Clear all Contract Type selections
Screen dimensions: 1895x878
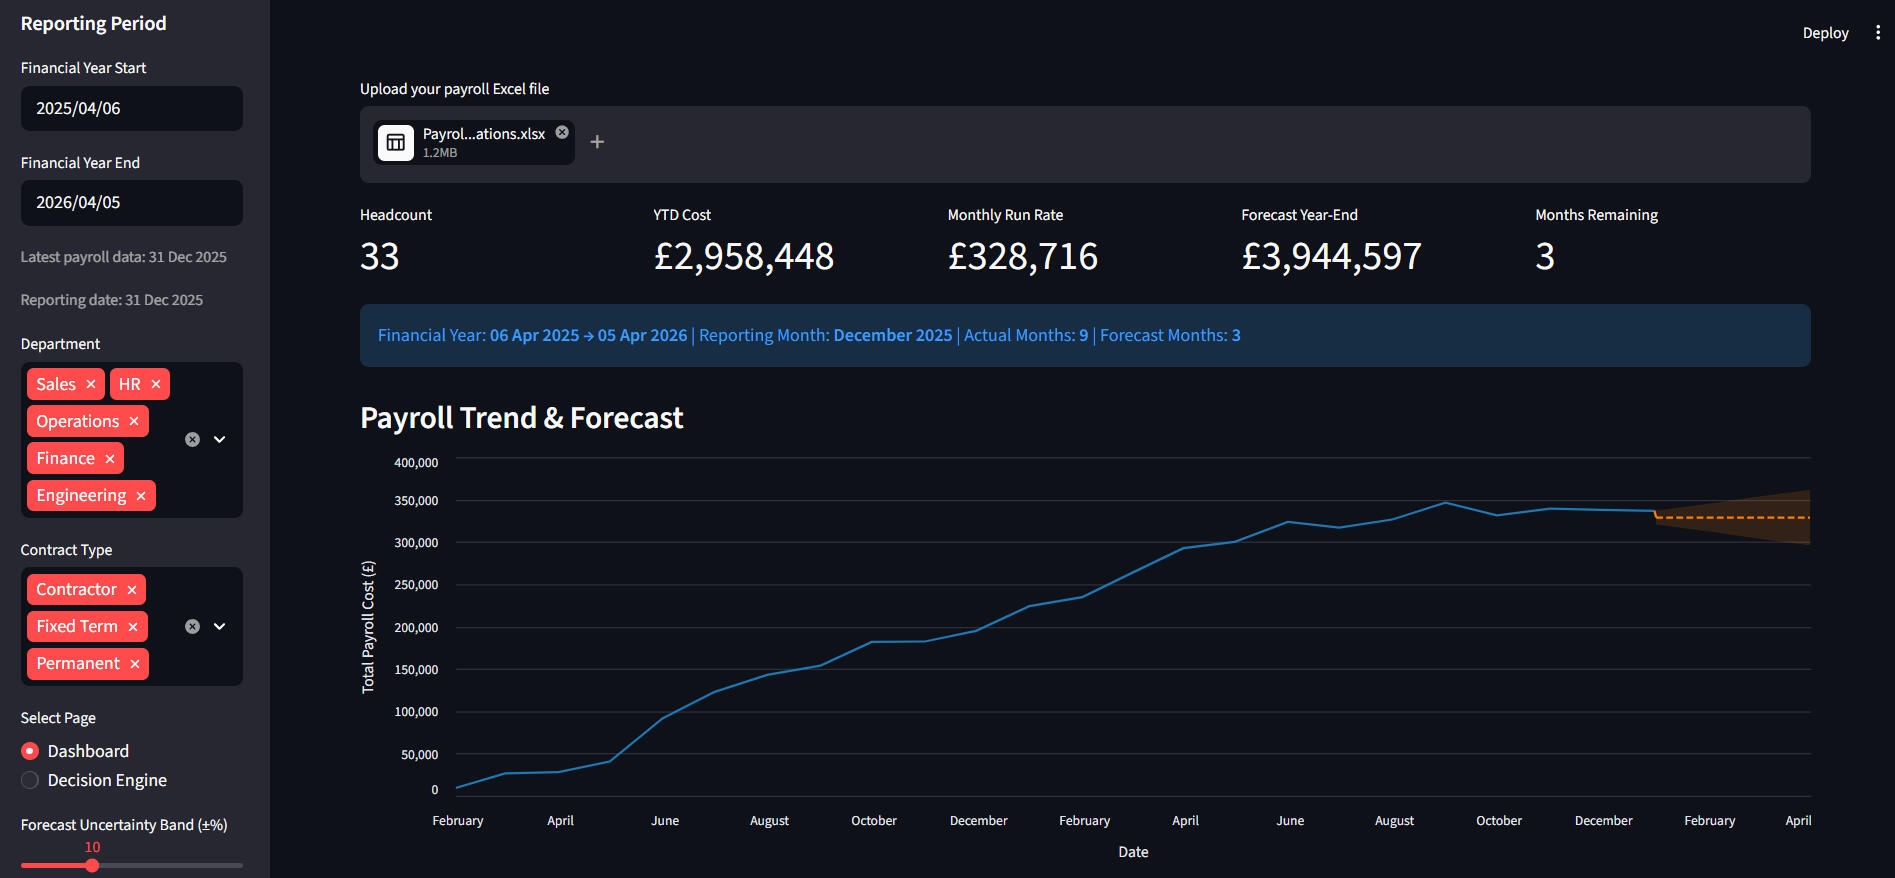click(x=193, y=626)
